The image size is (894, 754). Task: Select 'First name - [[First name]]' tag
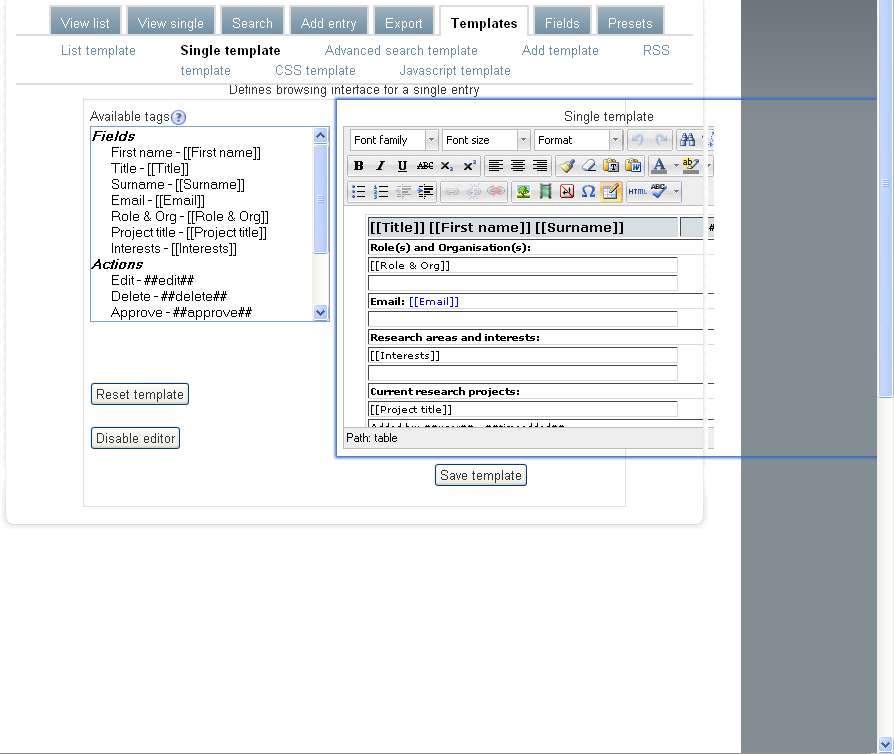point(186,153)
